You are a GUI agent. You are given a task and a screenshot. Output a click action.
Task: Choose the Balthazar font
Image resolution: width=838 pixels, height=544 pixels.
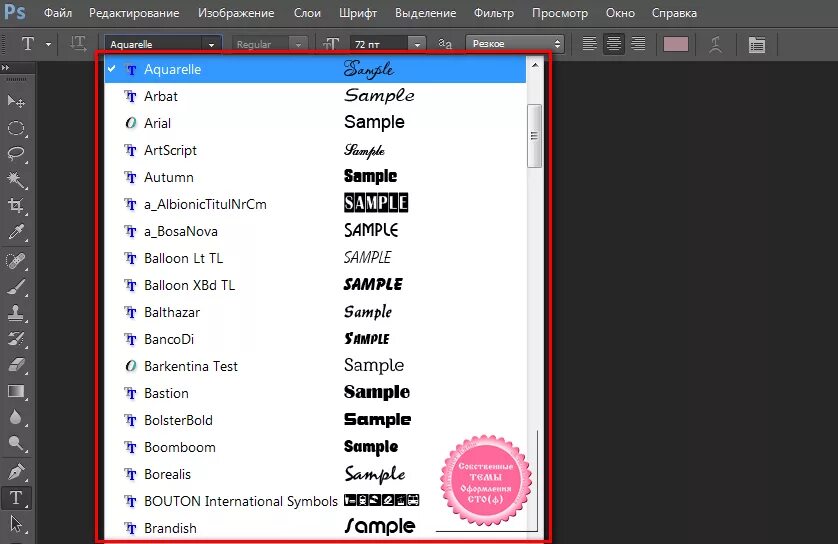(315, 312)
